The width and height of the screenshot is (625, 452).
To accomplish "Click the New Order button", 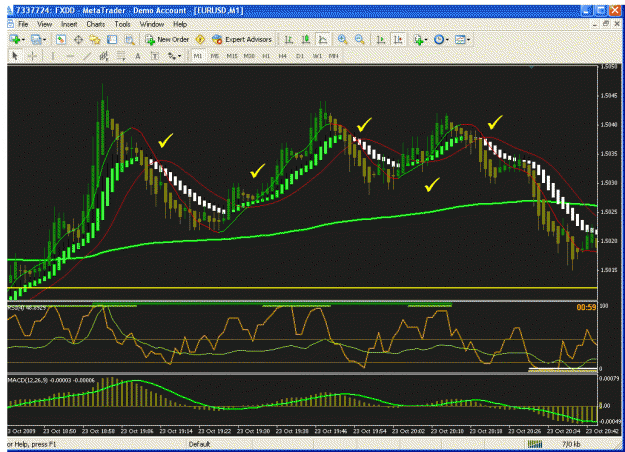I will click(x=167, y=39).
